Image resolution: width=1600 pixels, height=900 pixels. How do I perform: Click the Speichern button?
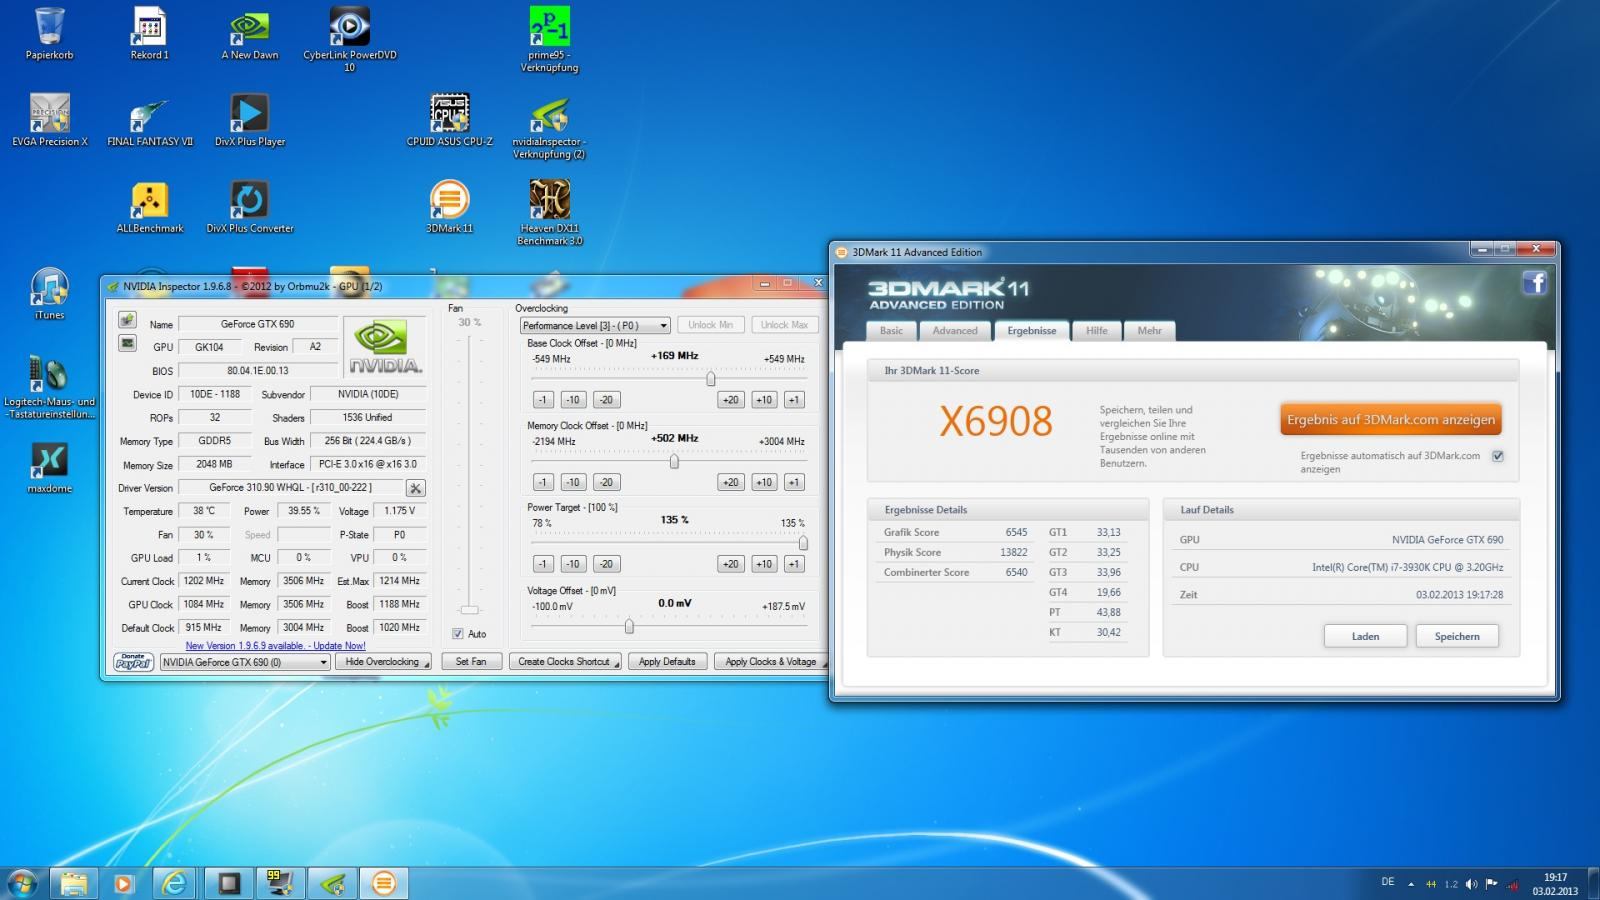pos(1457,636)
